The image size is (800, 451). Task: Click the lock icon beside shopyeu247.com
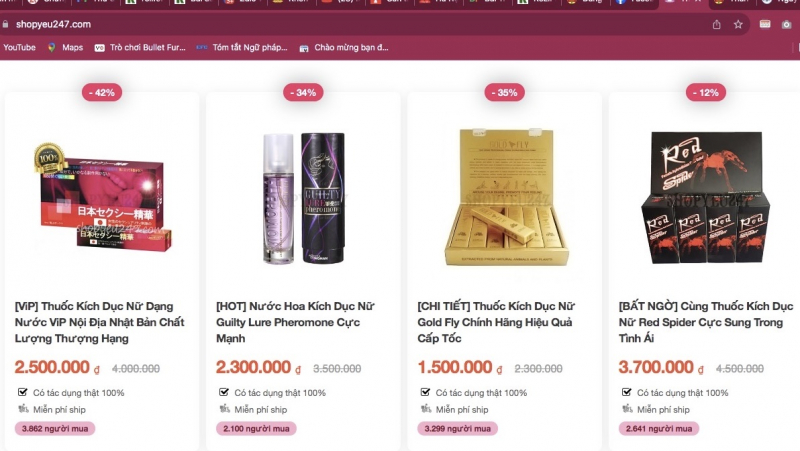(x=6, y=24)
